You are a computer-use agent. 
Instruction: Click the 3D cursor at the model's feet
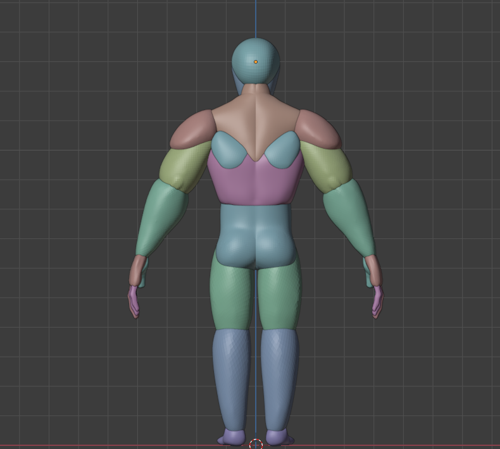256,444
